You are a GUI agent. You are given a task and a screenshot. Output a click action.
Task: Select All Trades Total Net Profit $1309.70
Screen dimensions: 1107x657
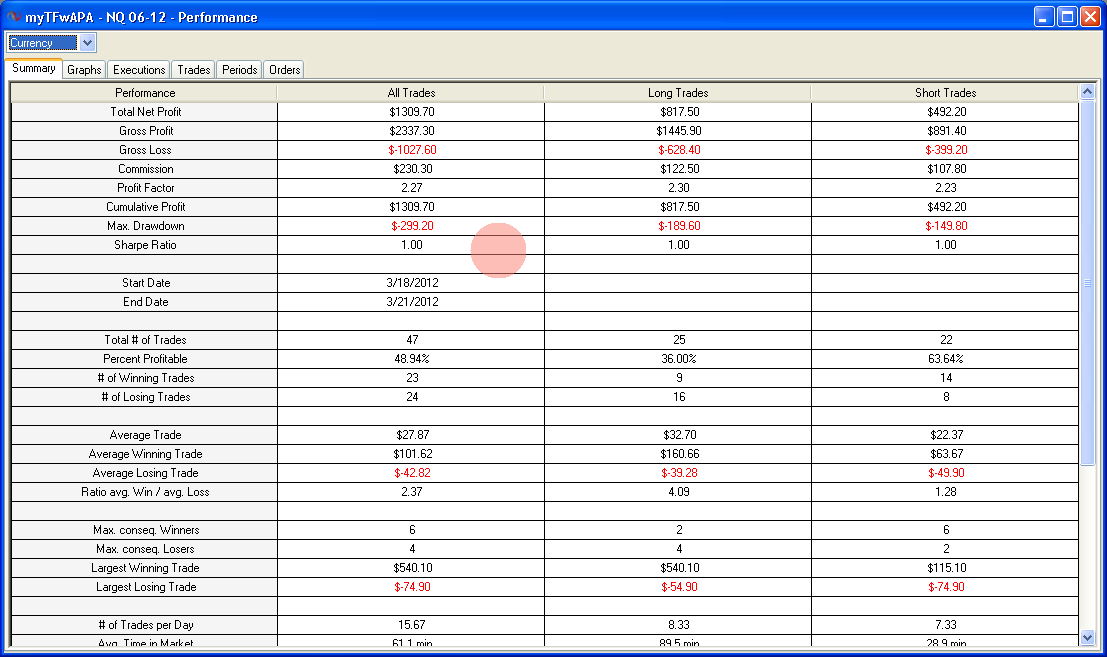point(412,111)
